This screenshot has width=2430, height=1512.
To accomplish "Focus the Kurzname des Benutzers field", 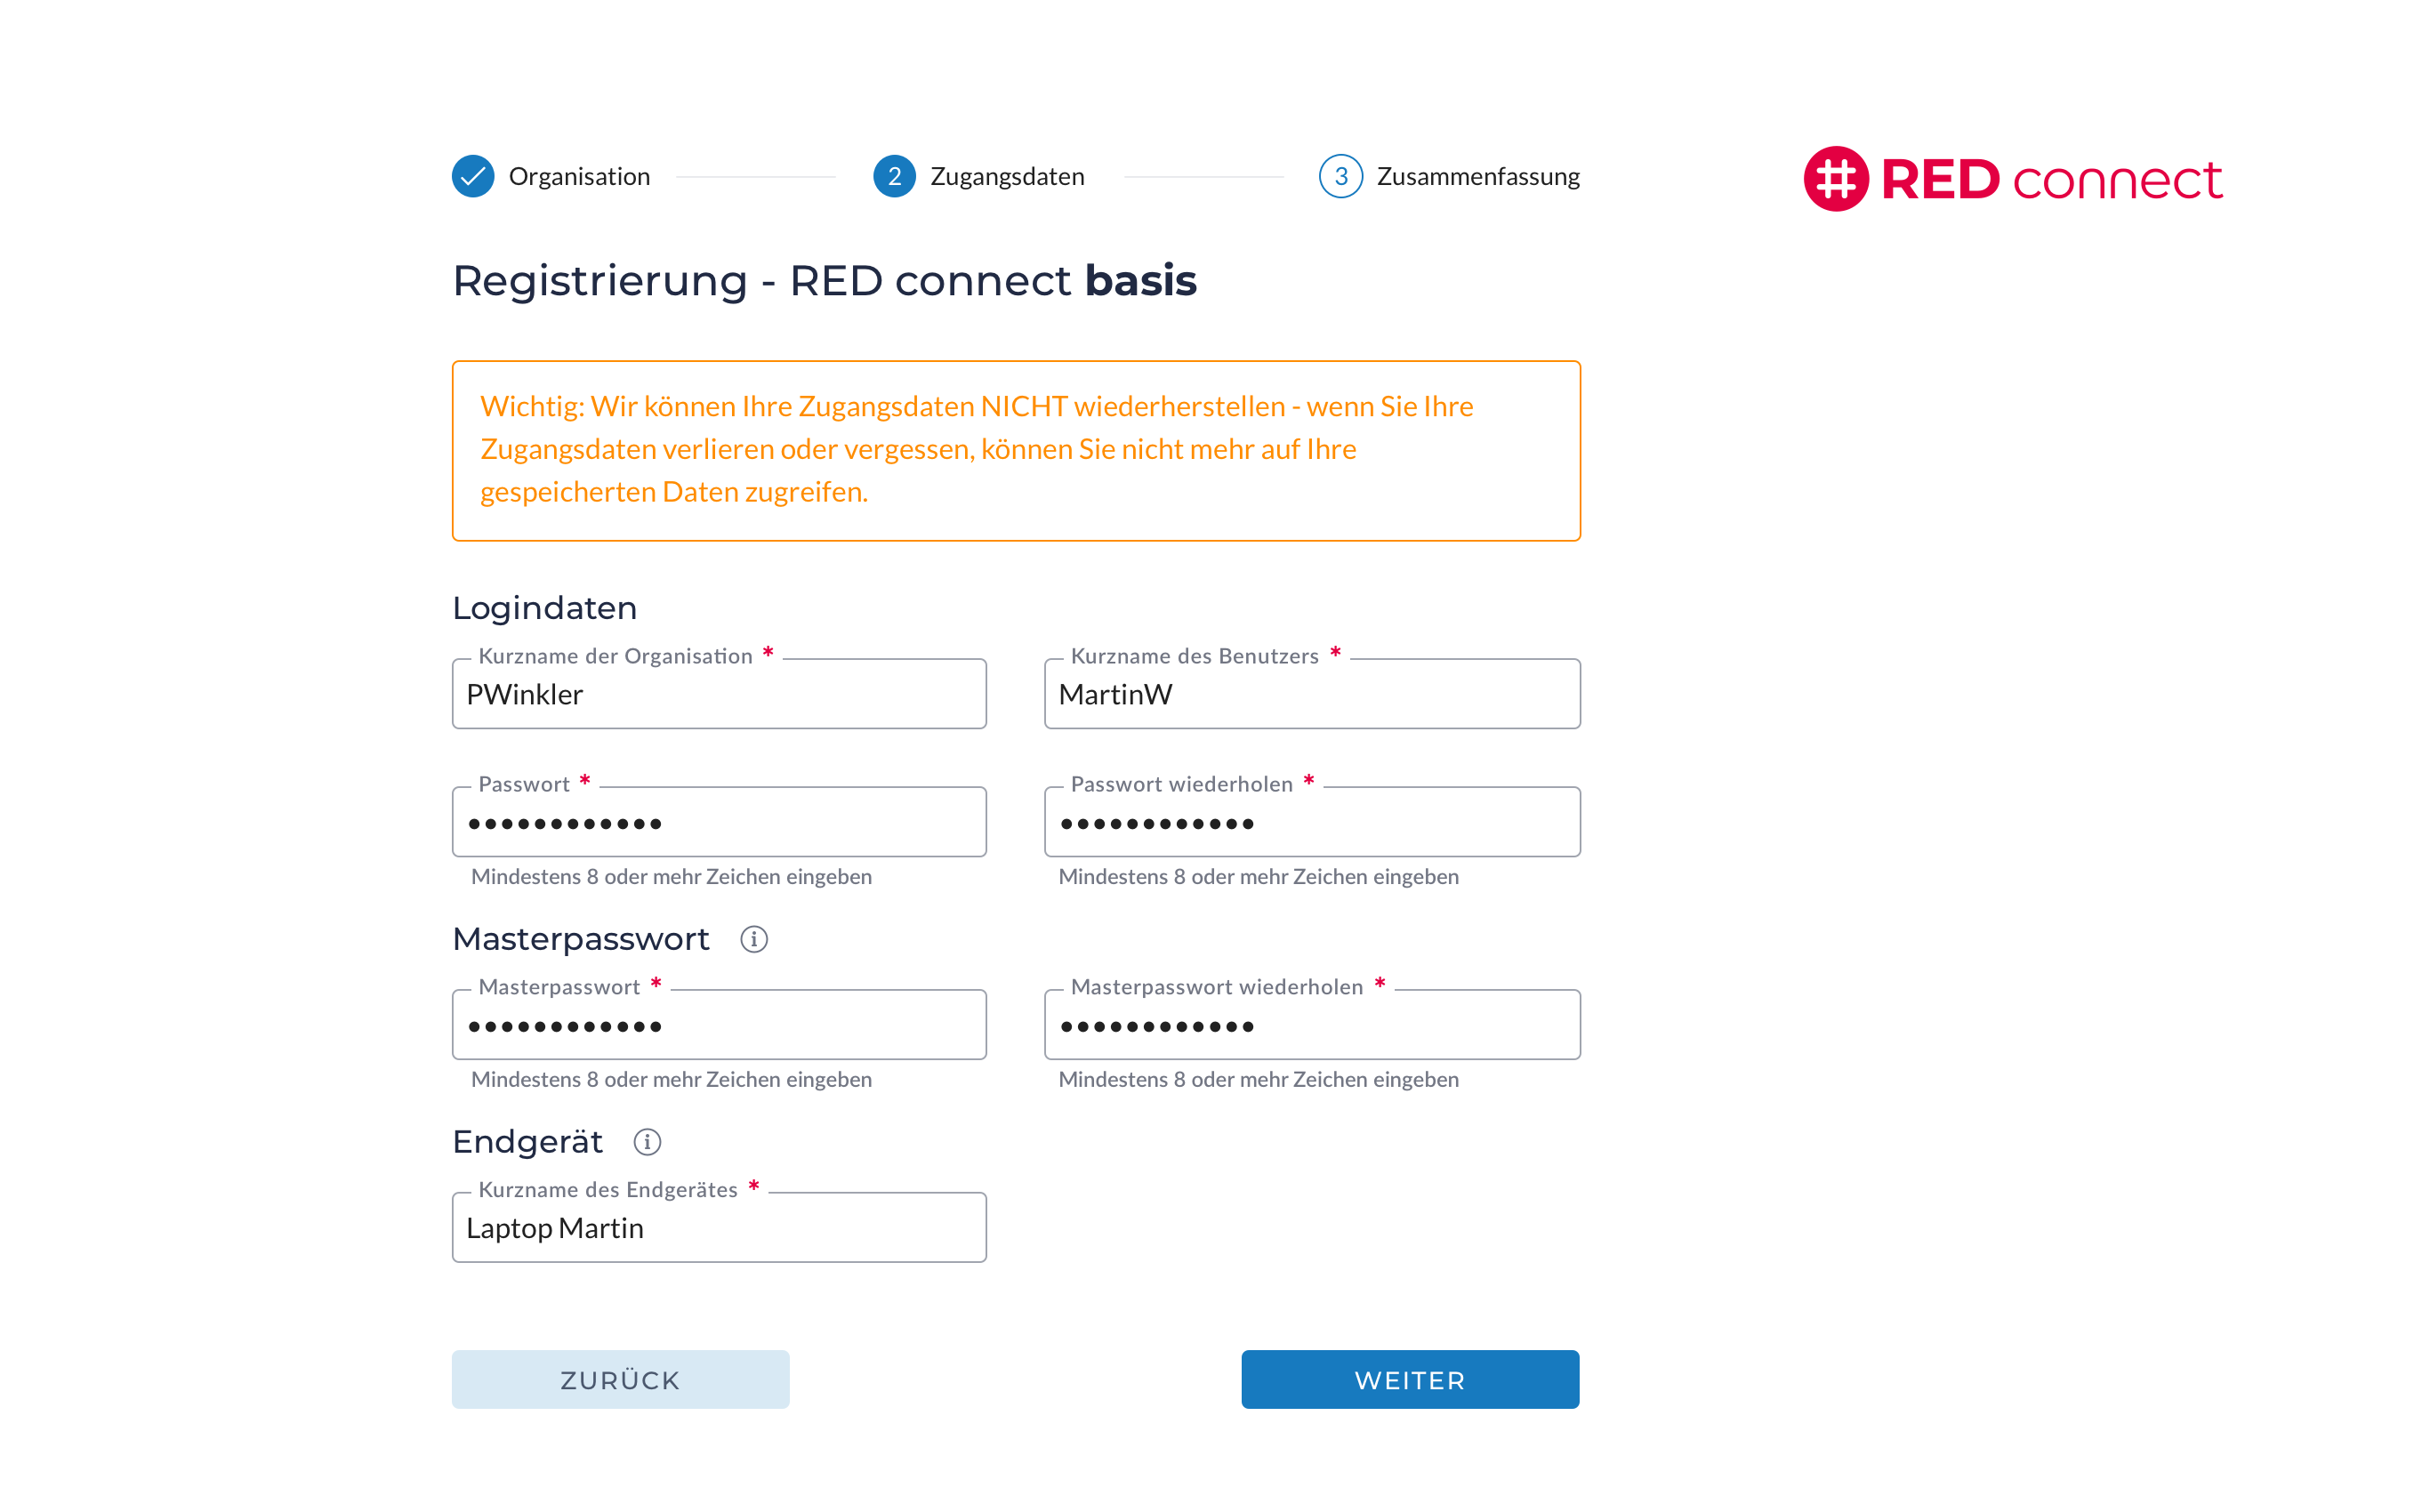I will (x=1312, y=694).
